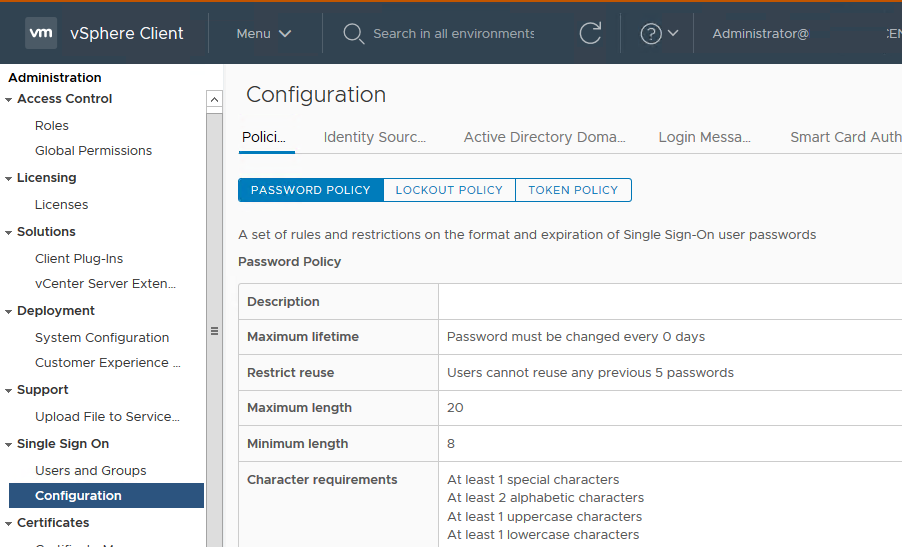Select the LOCKOUT POLICY button
Screen dimensions: 902x547
(449, 190)
